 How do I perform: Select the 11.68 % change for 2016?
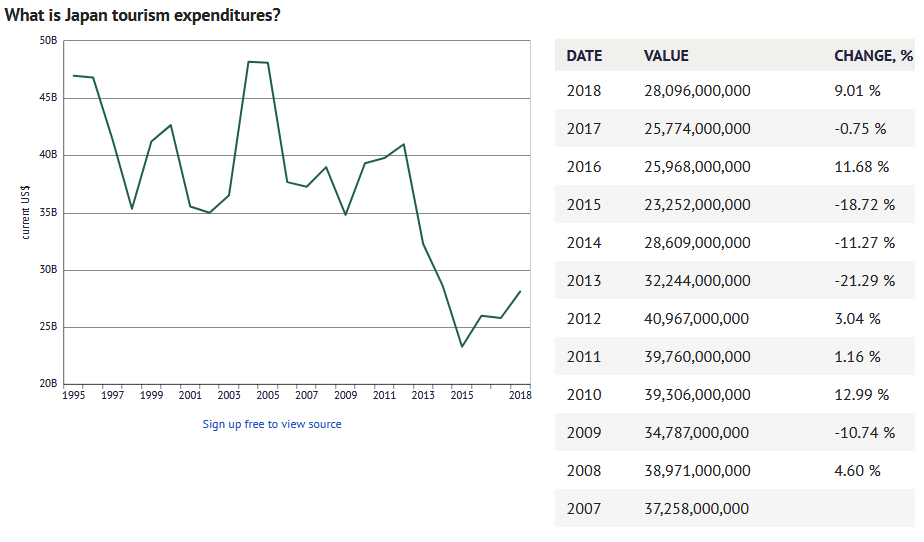click(x=861, y=167)
